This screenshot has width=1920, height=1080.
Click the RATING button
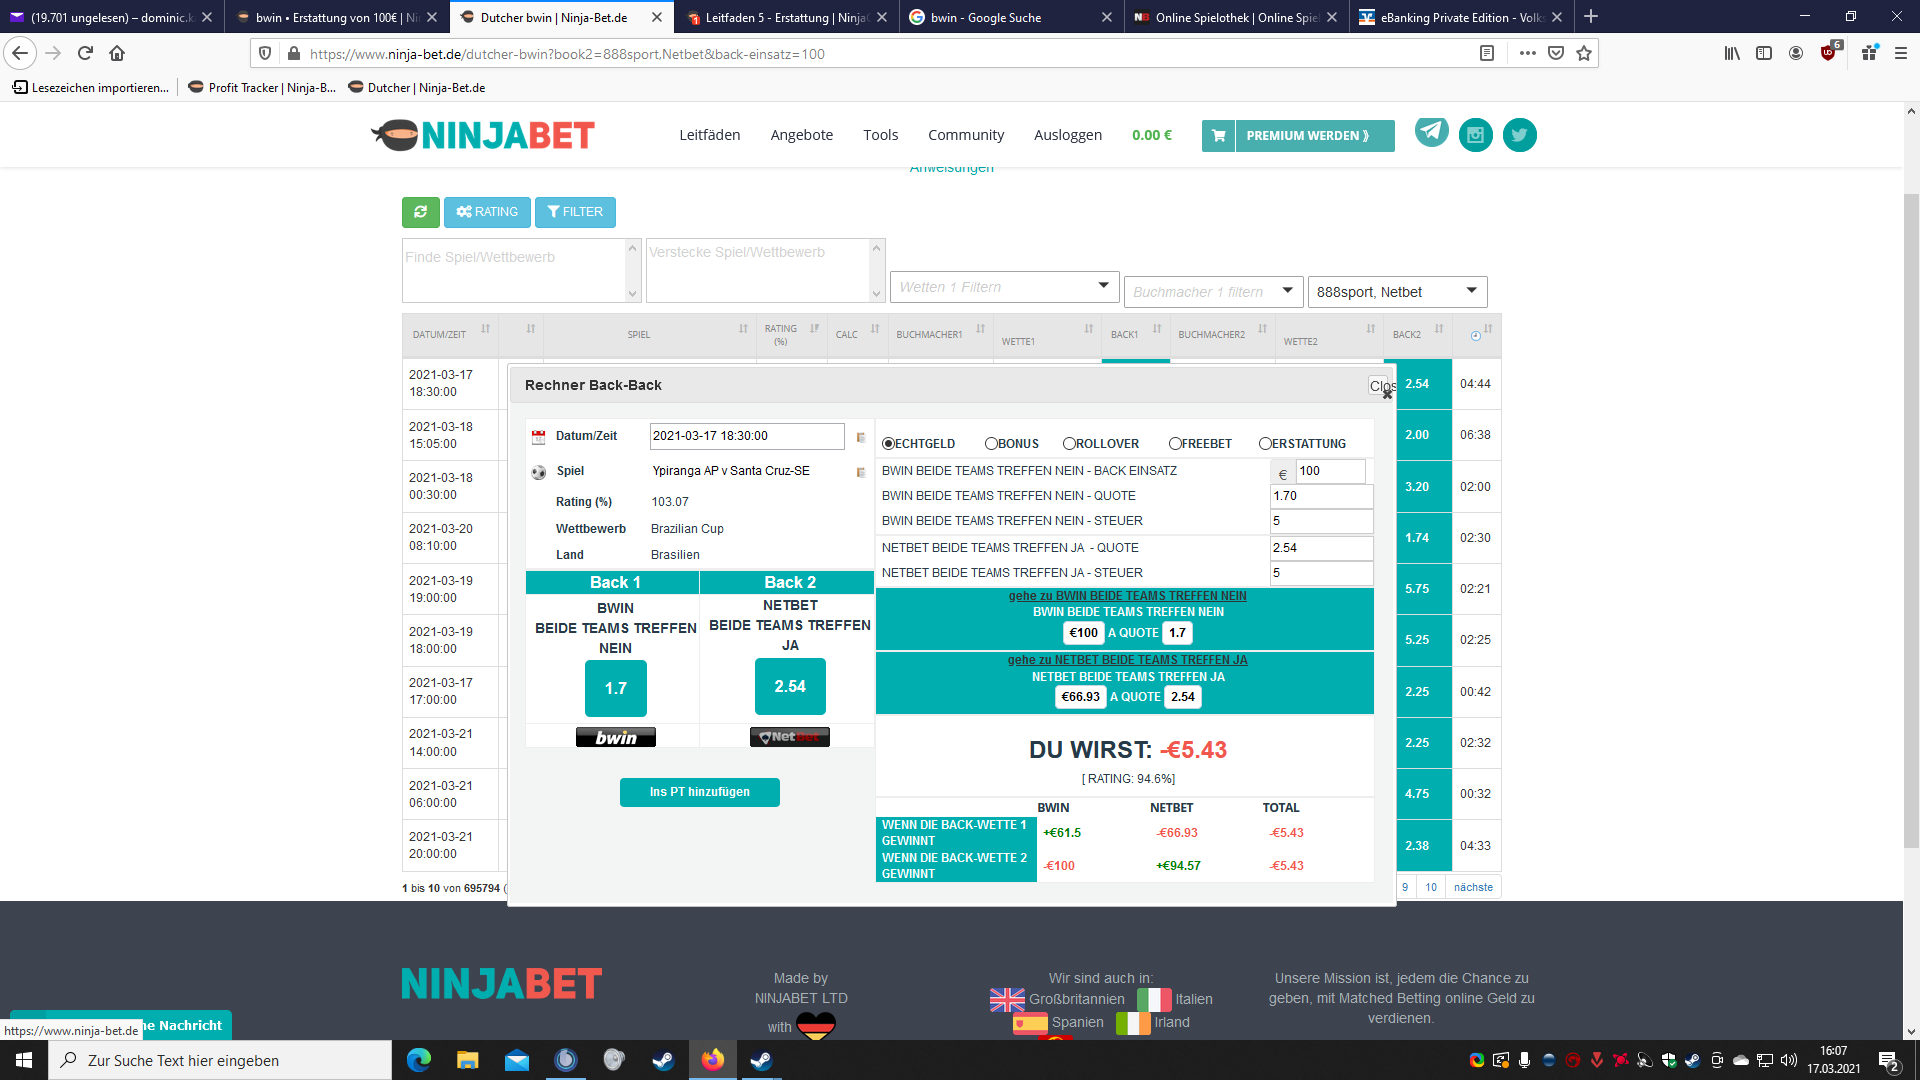(x=486, y=212)
